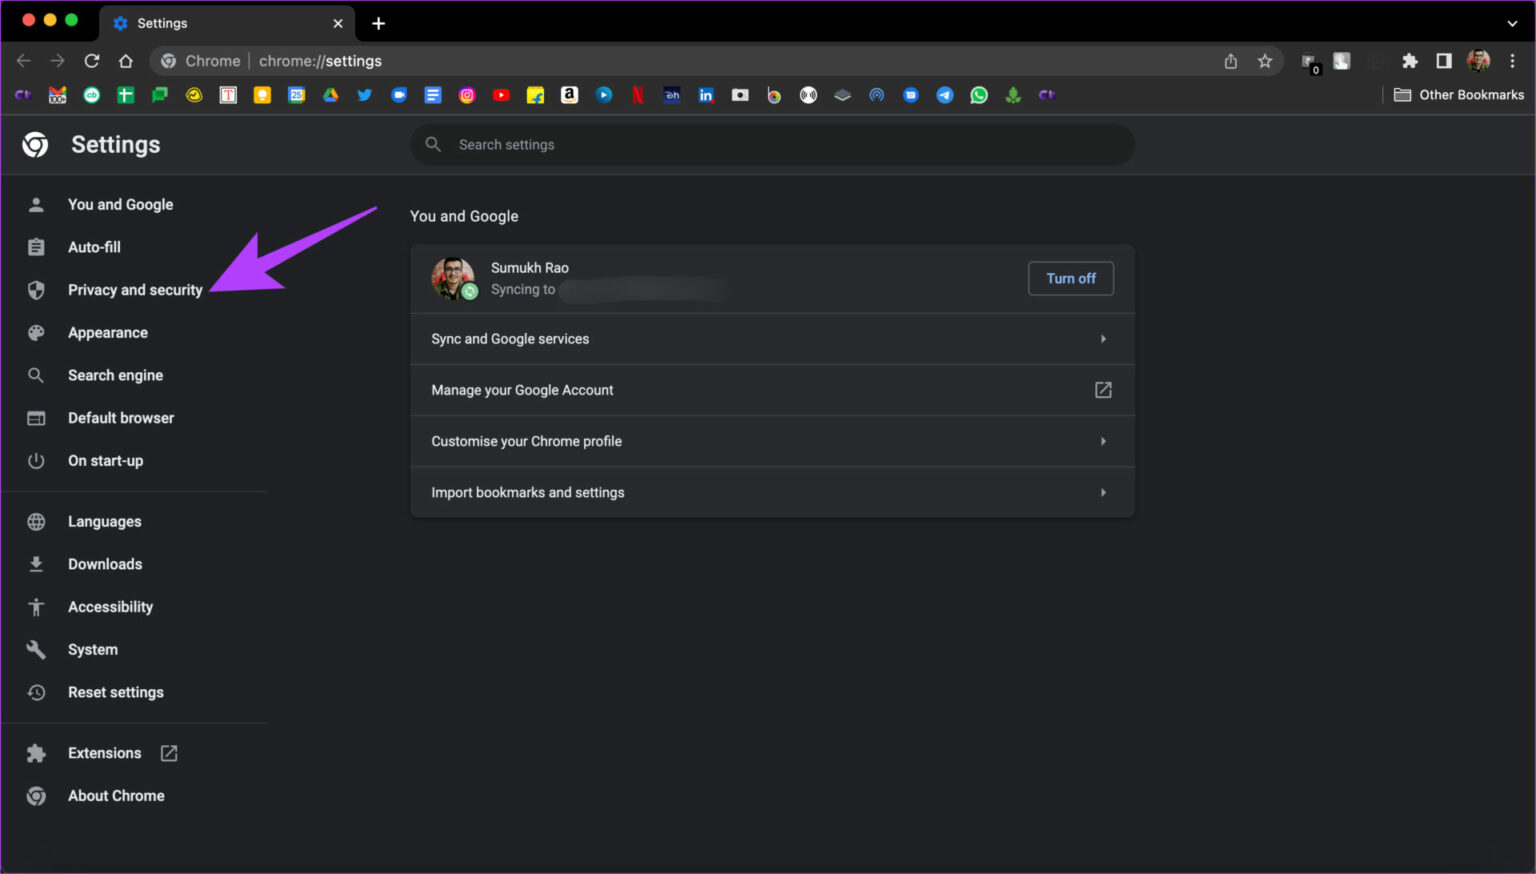Select Privacy and security in the sidebar

click(135, 290)
